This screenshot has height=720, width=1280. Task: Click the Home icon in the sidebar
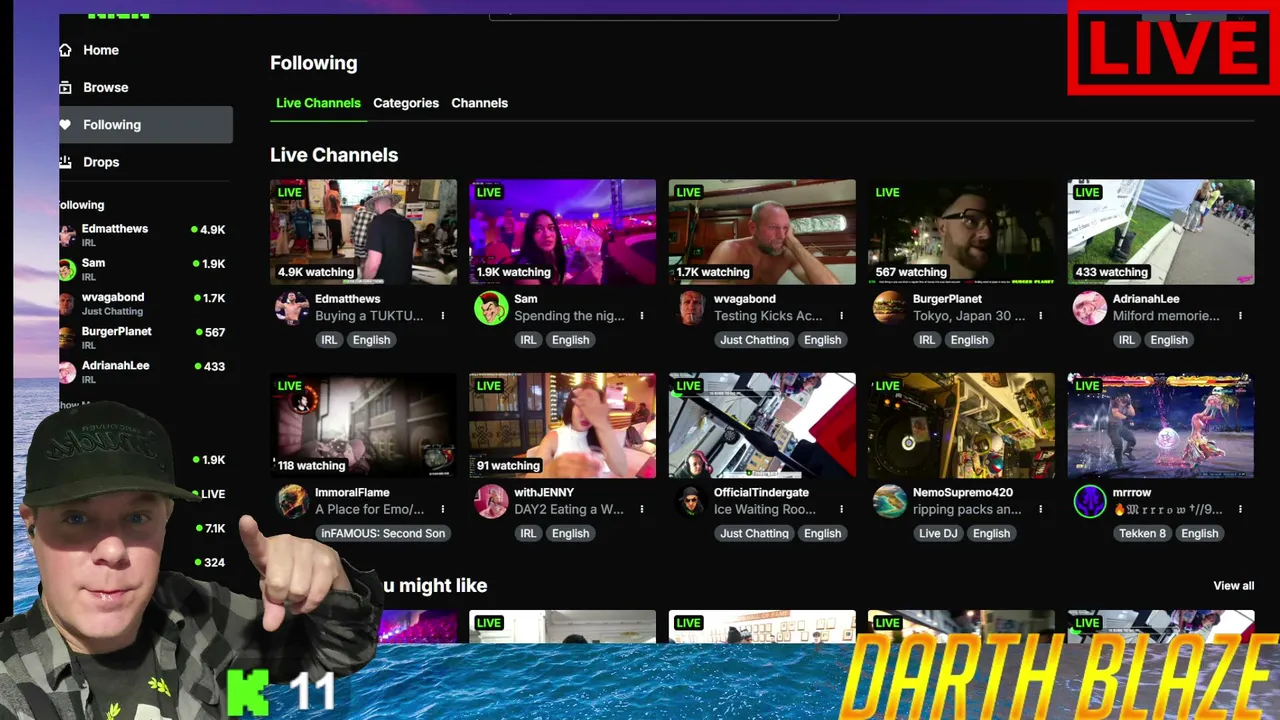point(66,50)
